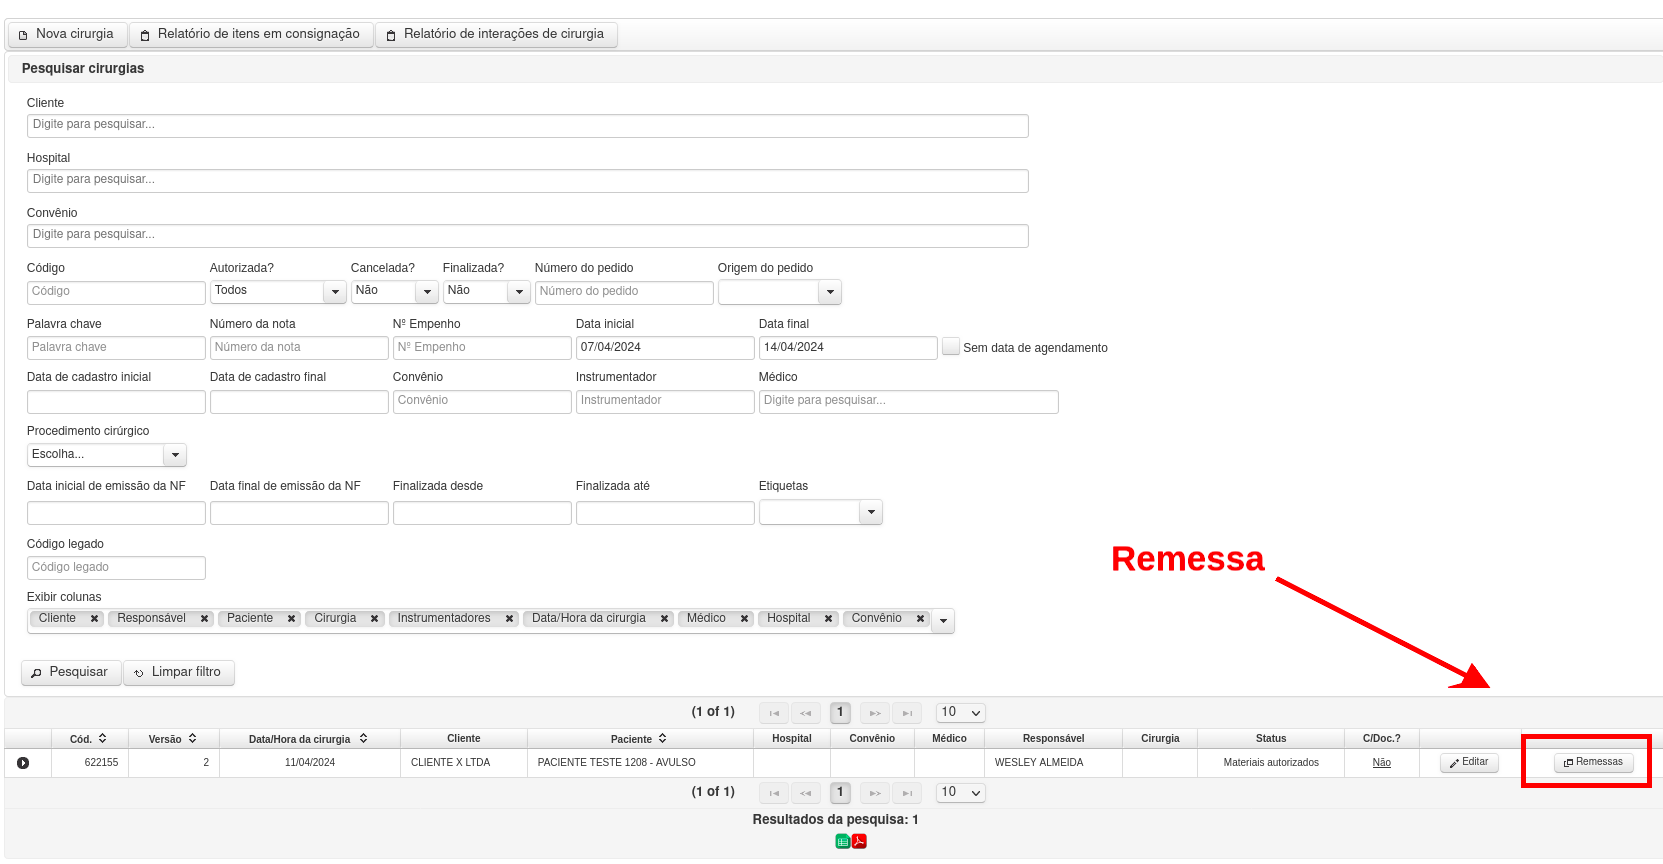The height and width of the screenshot is (864, 1663).
Task: Click the Pesquisar button
Action: pyautogui.click(x=71, y=672)
